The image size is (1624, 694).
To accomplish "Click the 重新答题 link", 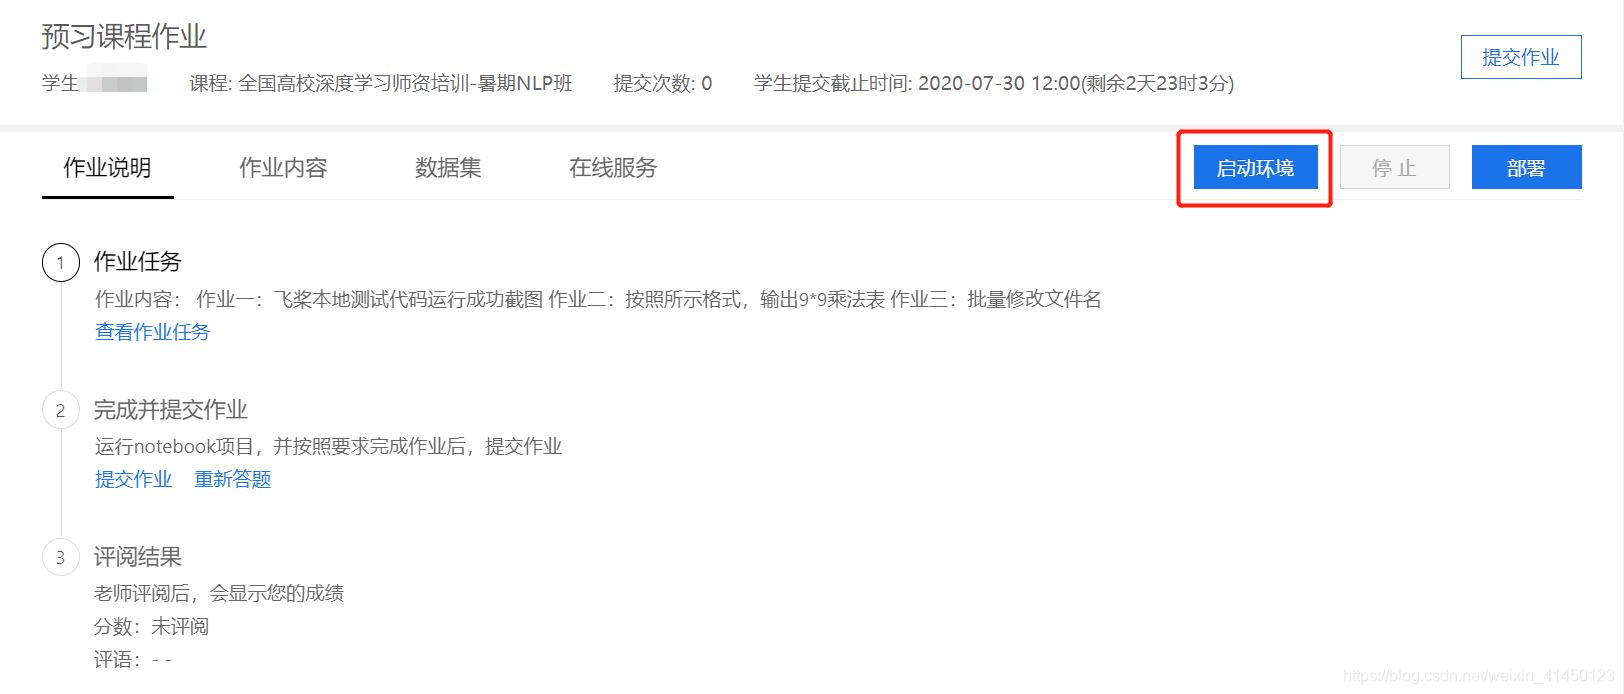I will [233, 479].
